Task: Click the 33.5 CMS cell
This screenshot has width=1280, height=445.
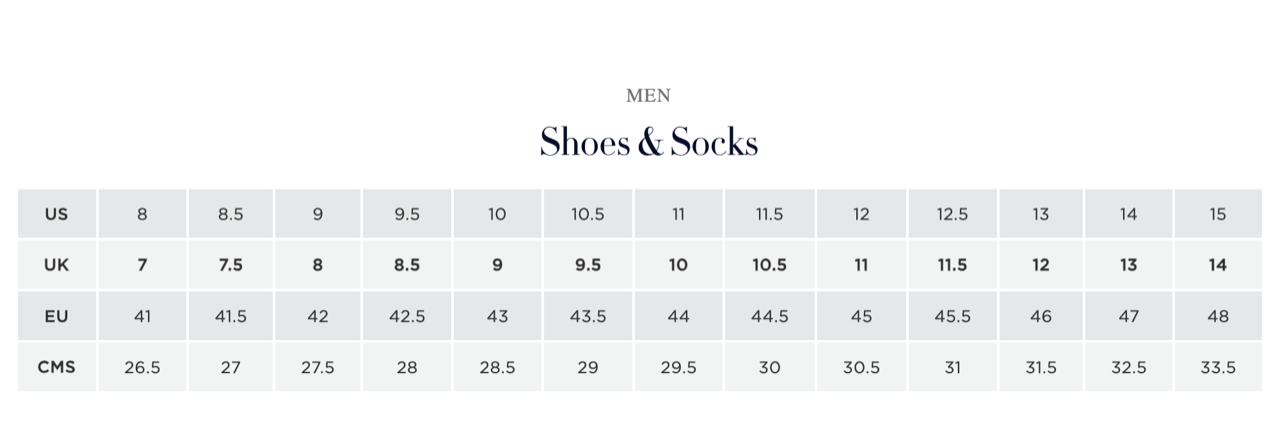Action: [1217, 367]
